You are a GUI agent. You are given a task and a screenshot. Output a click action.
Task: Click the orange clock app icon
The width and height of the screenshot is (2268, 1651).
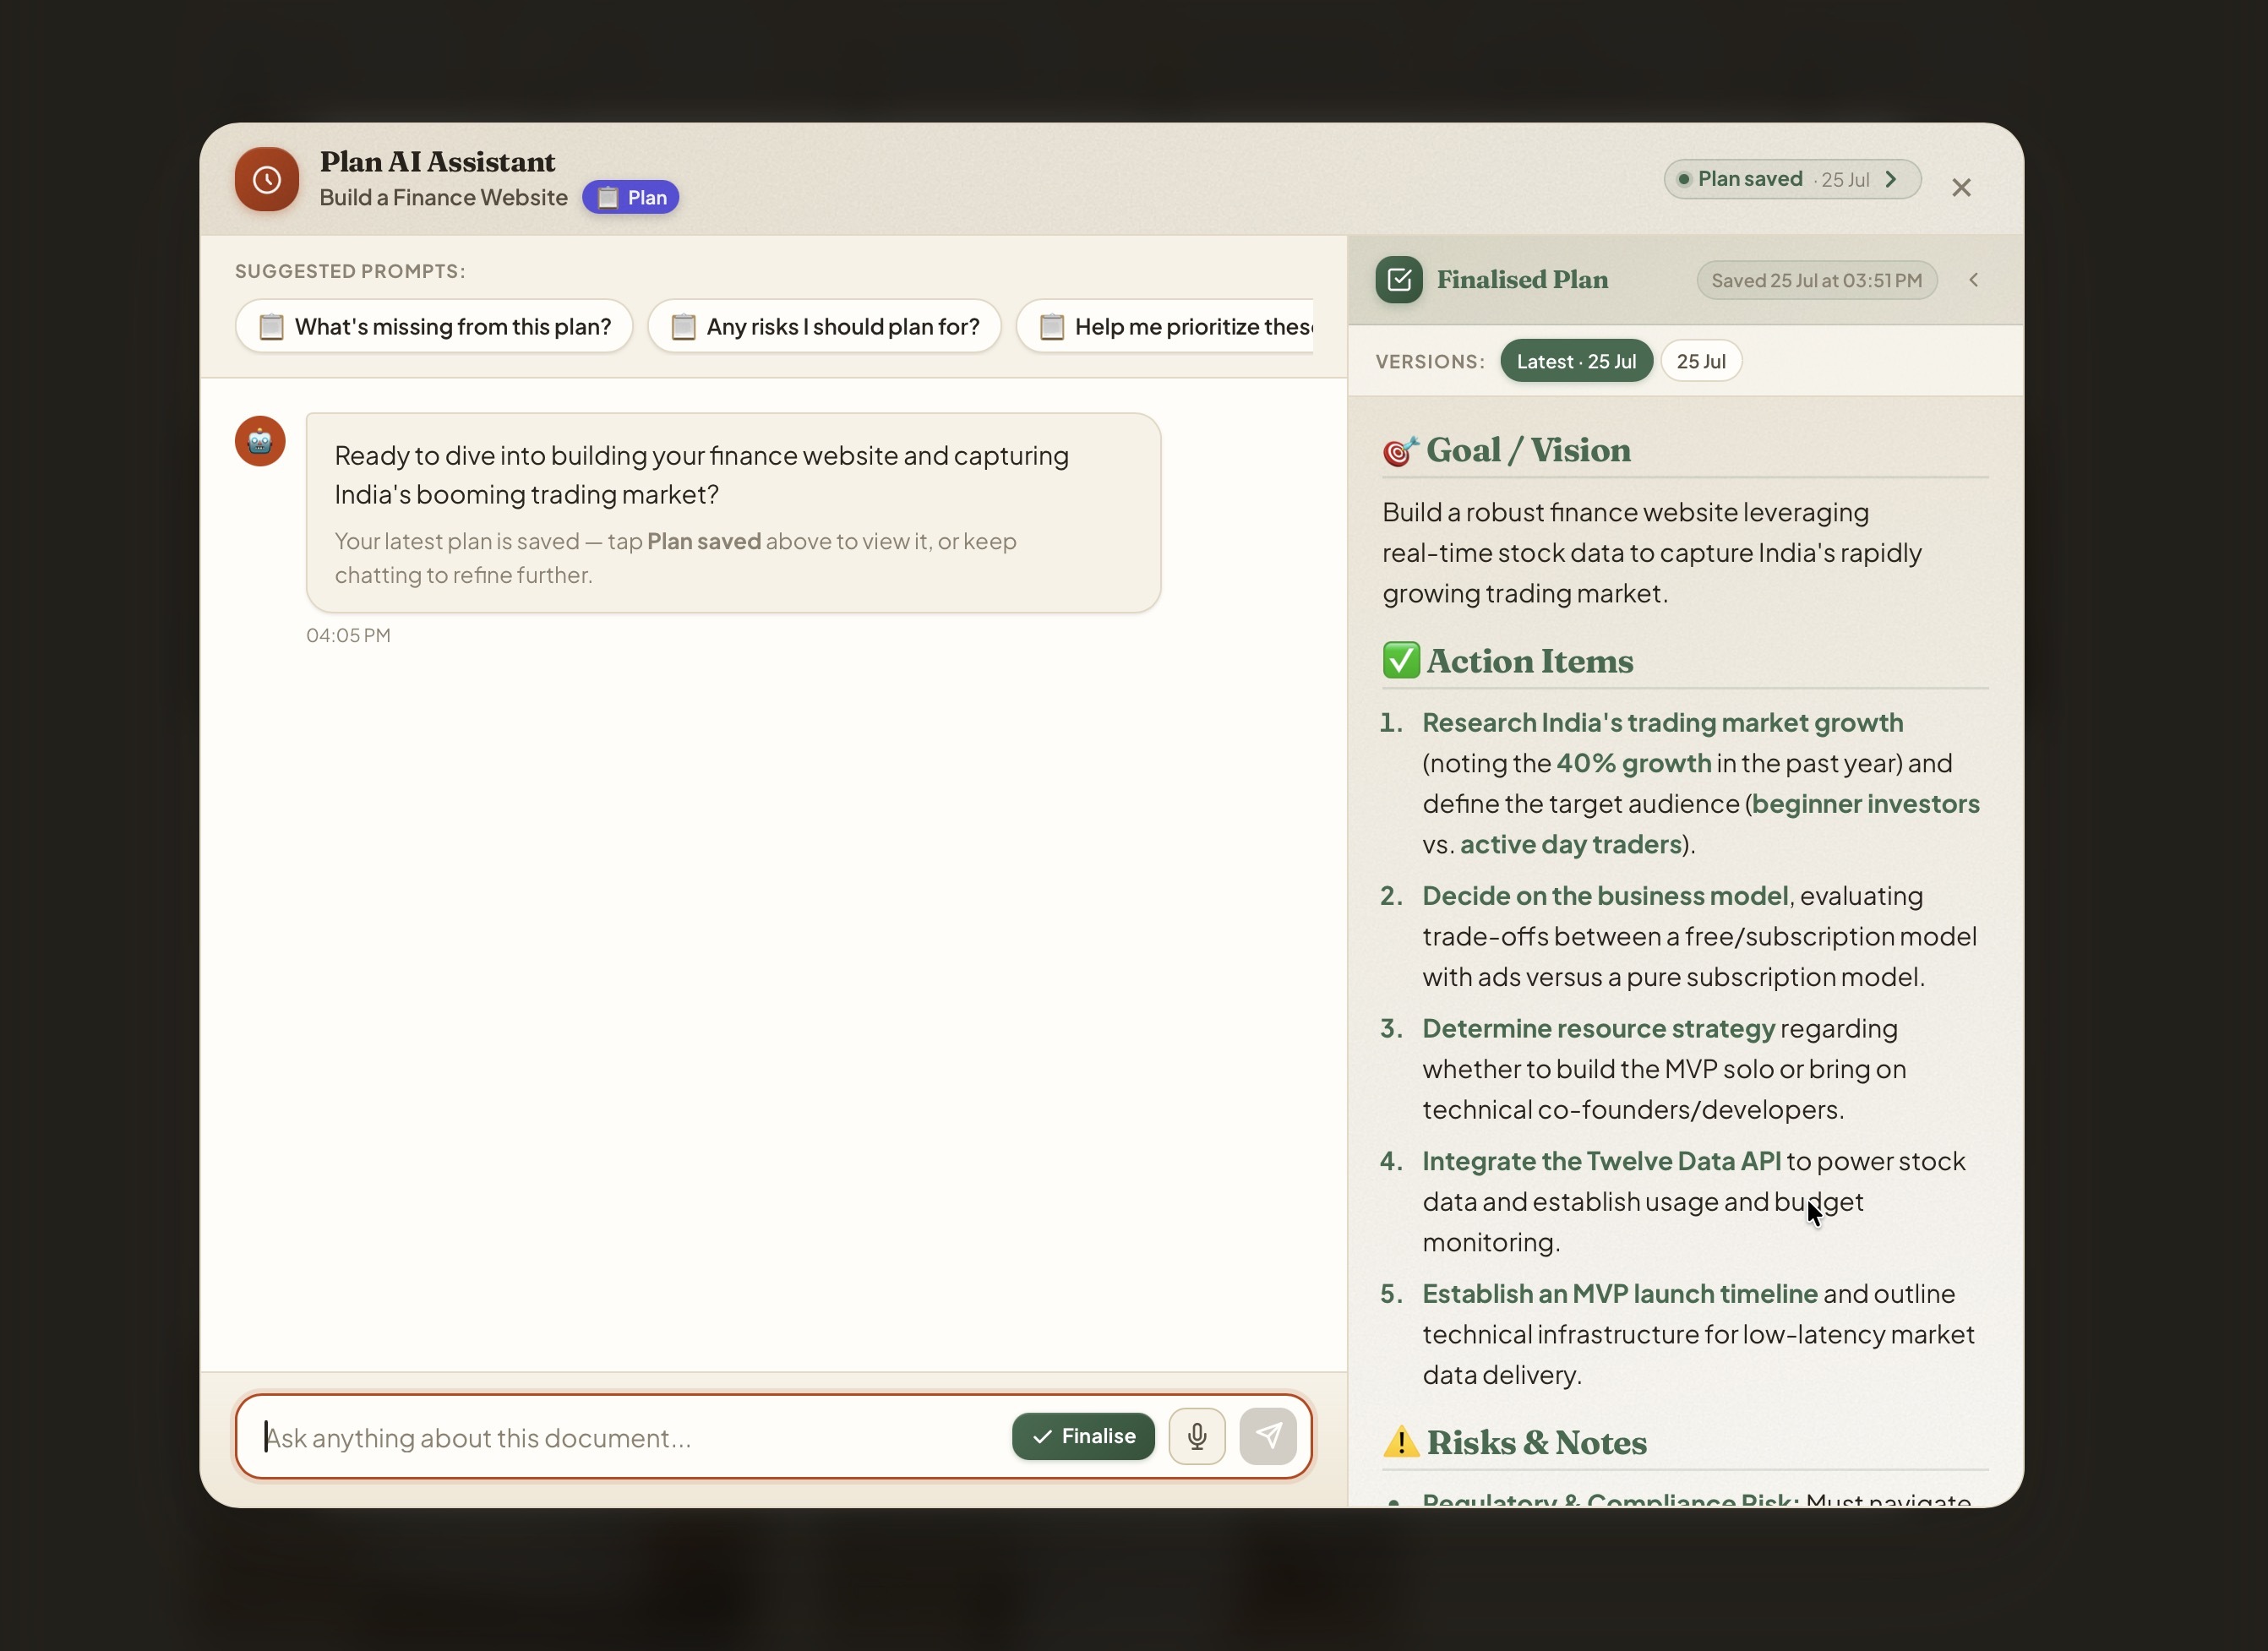coord(267,180)
